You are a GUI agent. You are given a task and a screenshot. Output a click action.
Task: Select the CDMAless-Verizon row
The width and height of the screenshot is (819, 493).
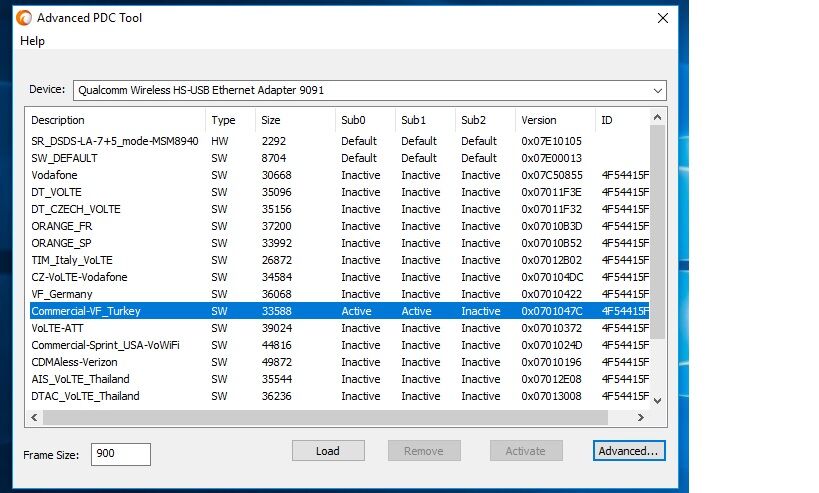pos(339,362)
